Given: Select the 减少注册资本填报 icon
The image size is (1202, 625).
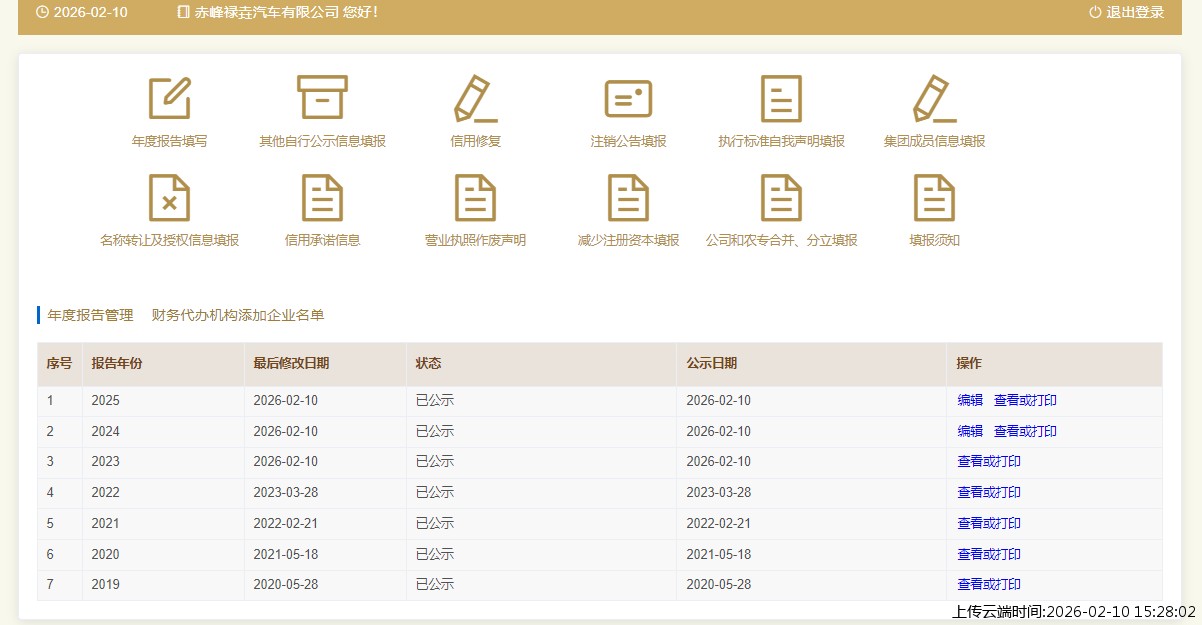Looking at the screenshot, I should click(x=628, y=197).
